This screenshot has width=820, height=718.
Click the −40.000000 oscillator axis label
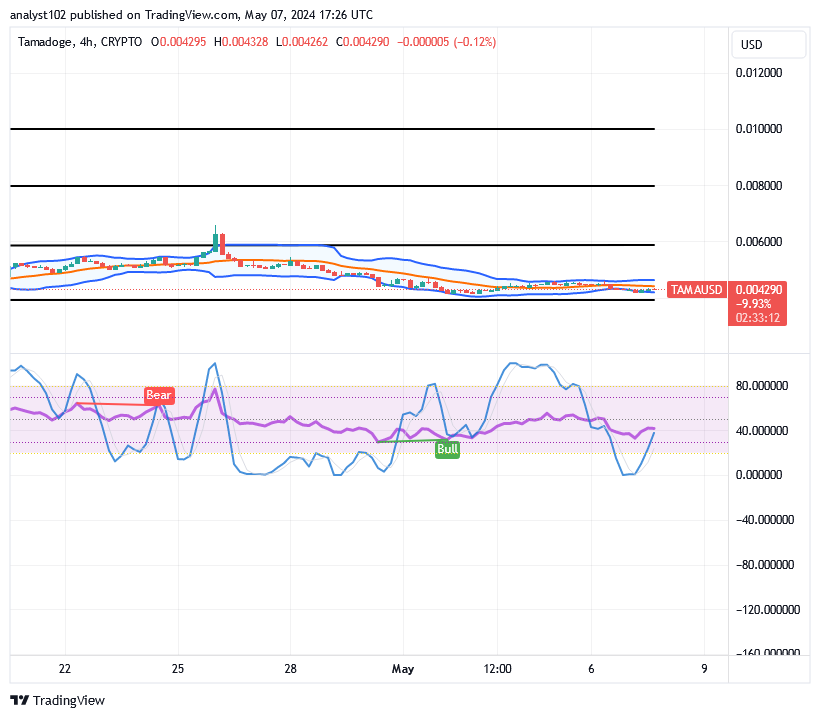(x=765, y=519)
